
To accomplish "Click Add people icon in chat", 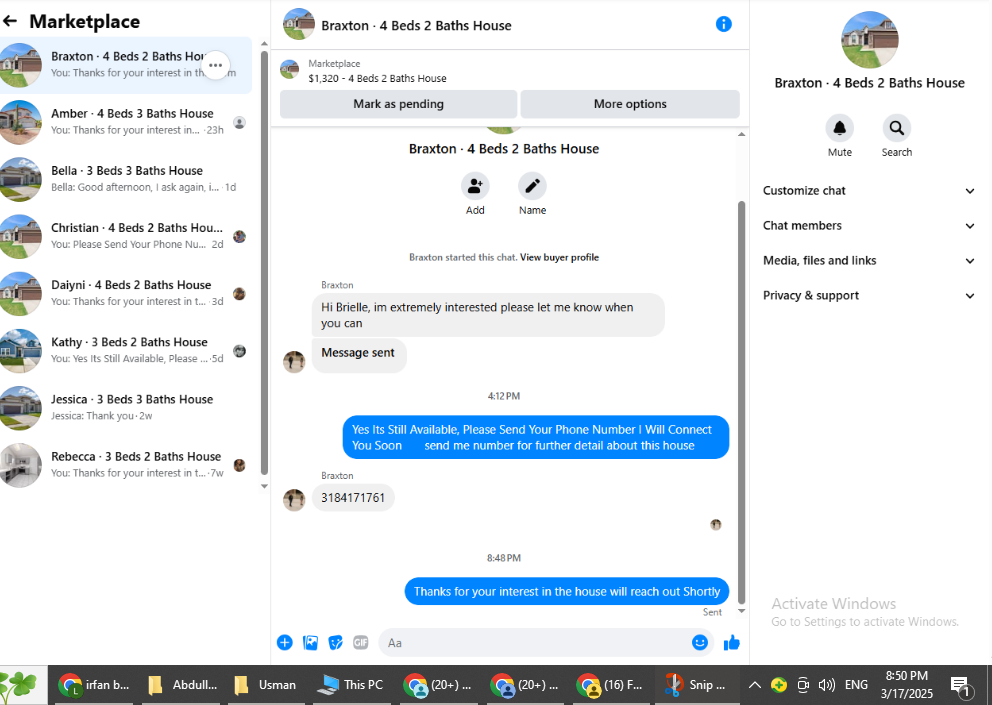I will (x=475, y=186).
